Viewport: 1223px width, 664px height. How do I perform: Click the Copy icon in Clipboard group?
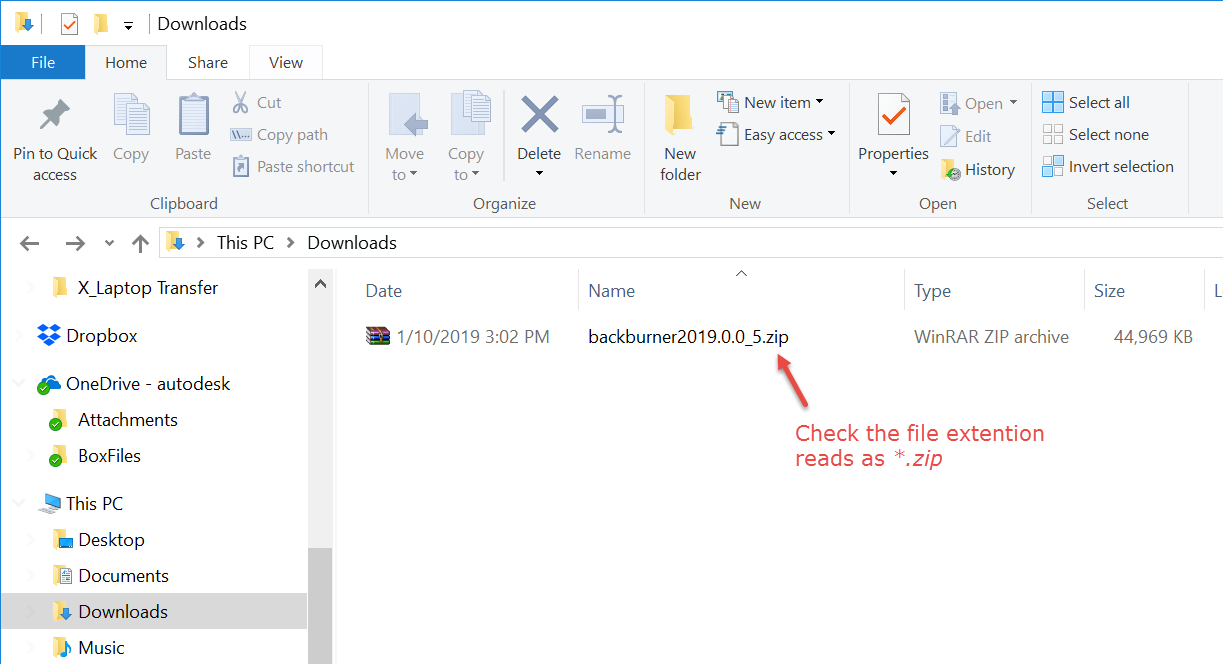(x=131, y=116)
